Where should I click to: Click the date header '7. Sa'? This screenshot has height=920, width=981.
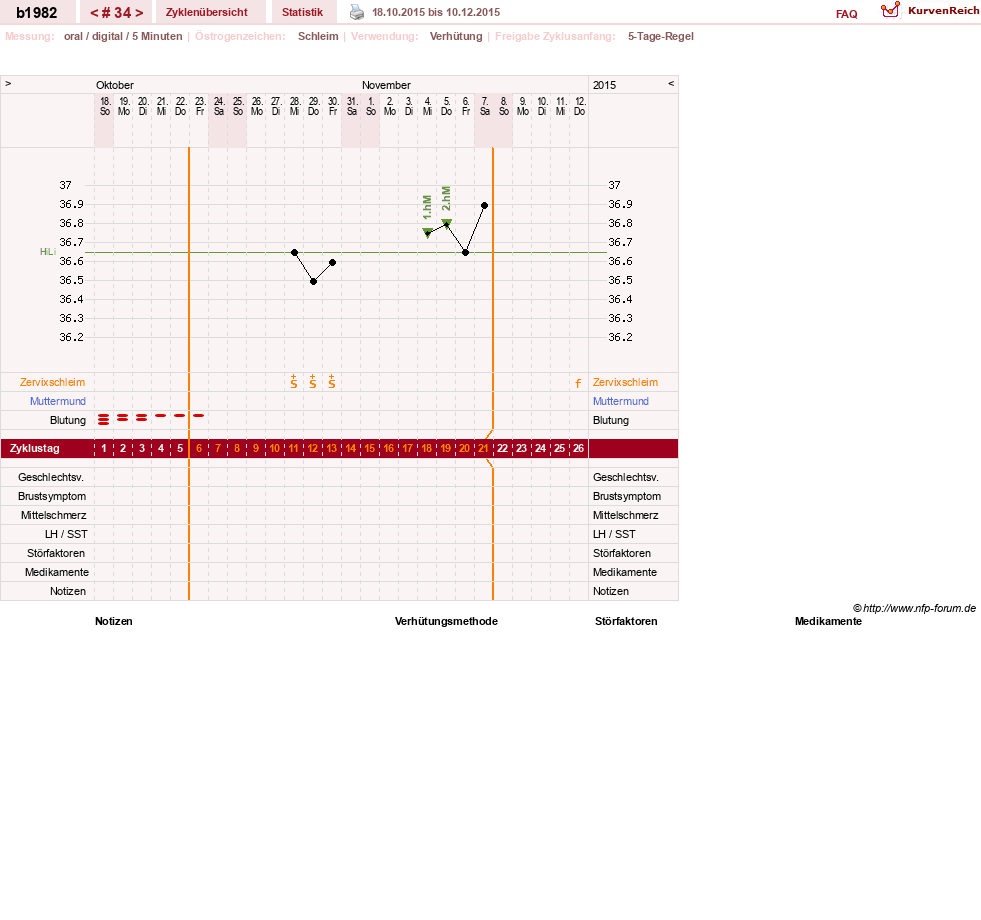tap(485, 106)
